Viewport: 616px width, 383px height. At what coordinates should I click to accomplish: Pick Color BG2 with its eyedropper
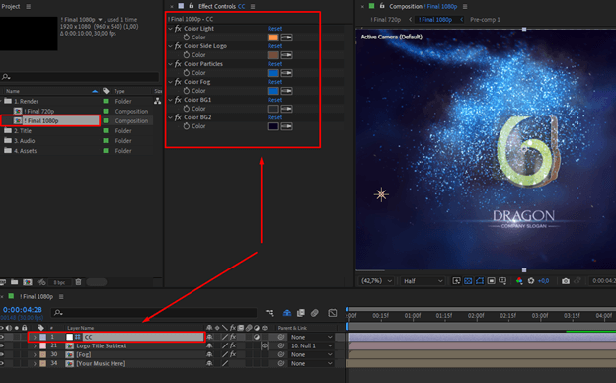tap(286, 126)
